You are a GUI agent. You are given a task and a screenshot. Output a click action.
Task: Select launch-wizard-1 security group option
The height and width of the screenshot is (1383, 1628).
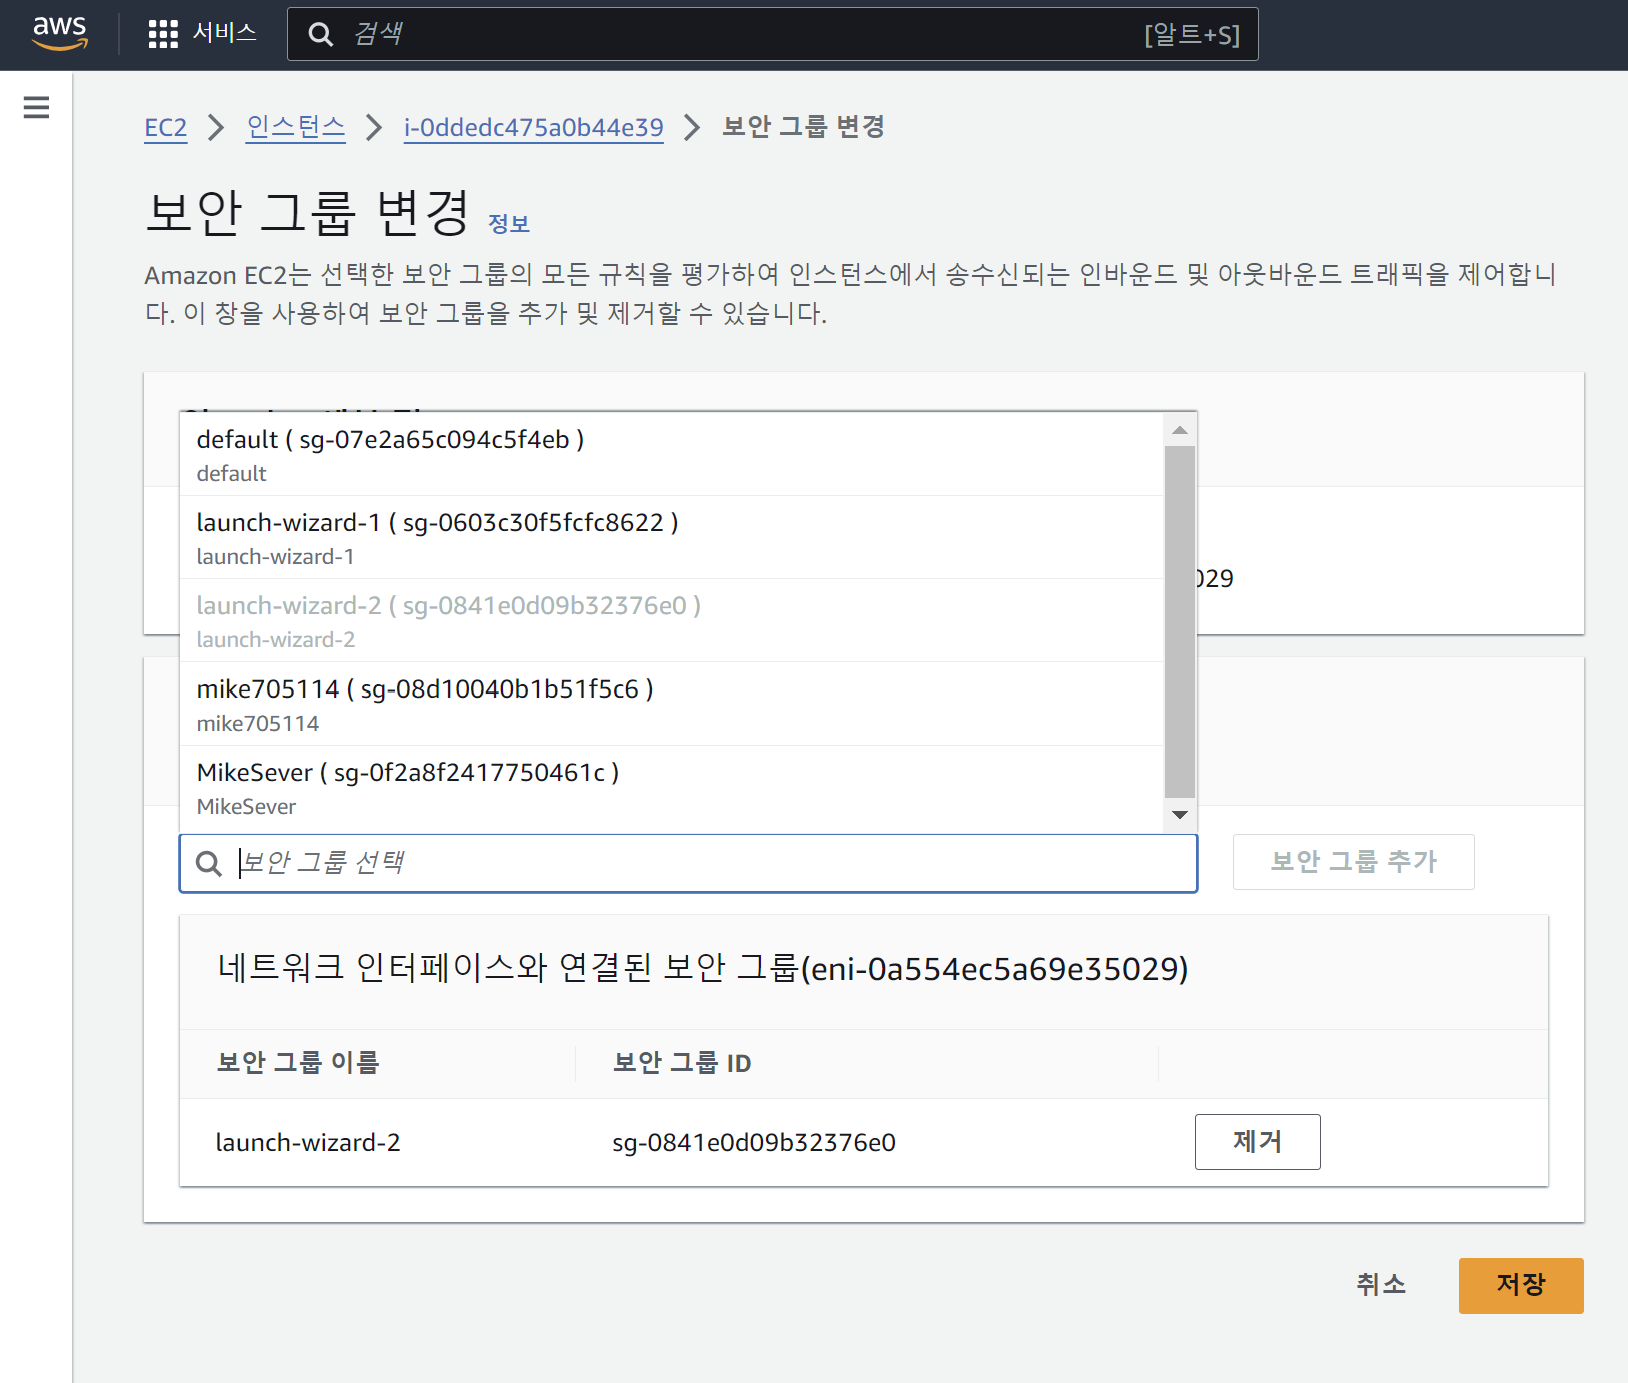point(672,538)
